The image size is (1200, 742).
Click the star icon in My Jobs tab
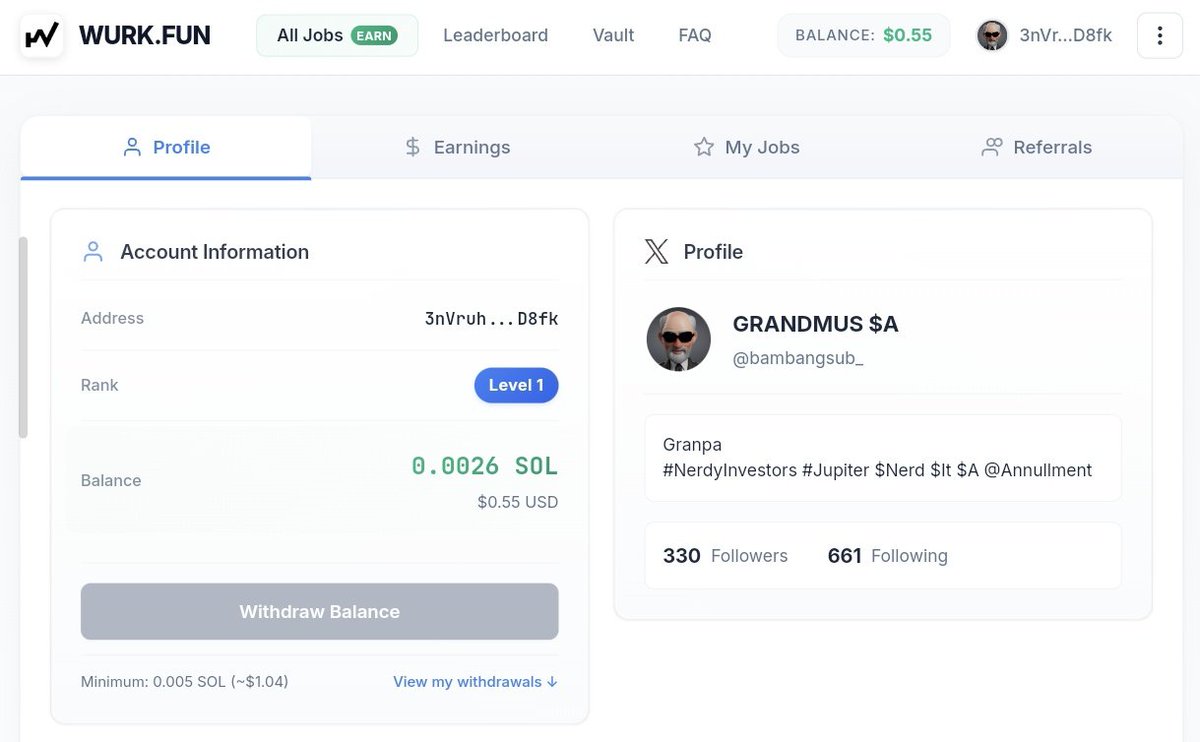click(704, 147)
